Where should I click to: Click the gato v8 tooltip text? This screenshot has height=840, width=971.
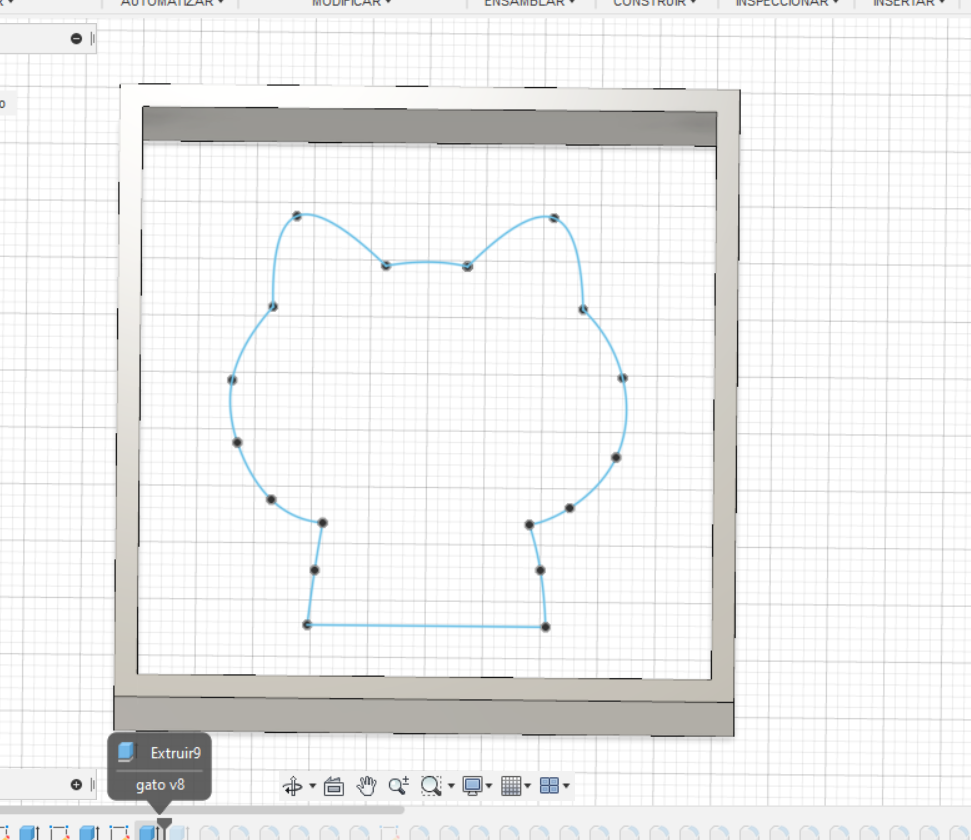(160, 785)
